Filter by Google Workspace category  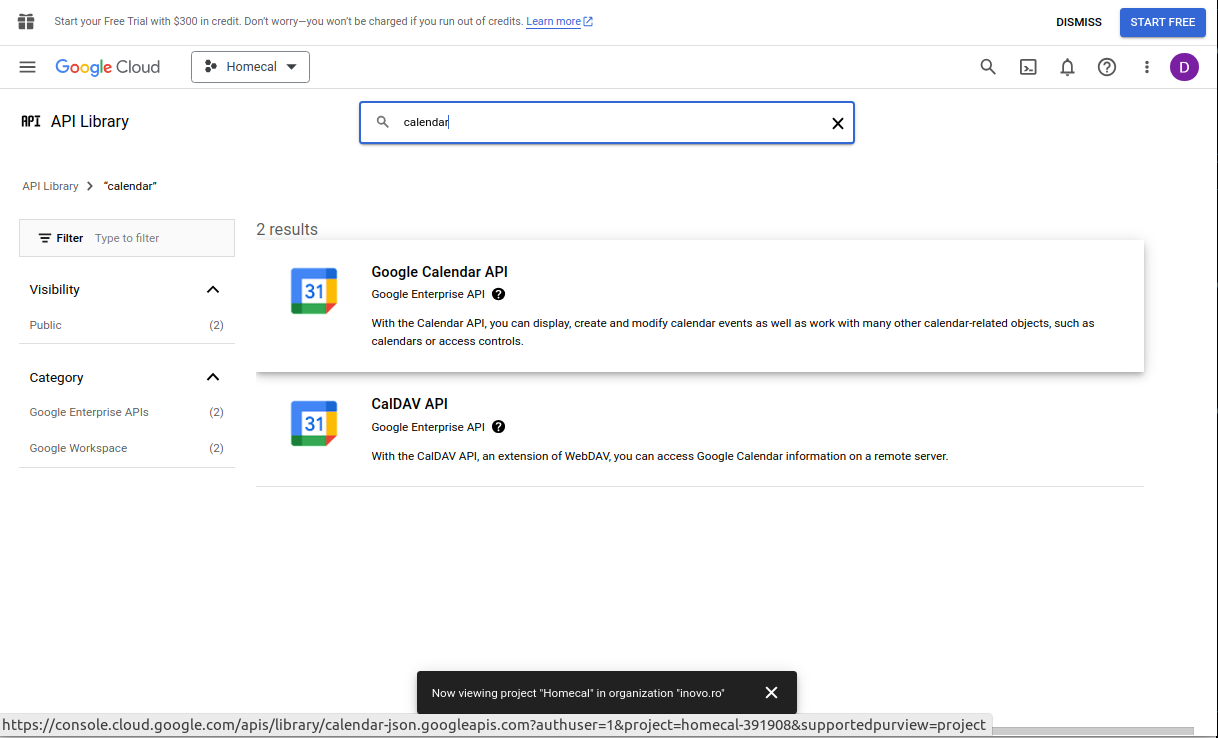tap(78, 448)
